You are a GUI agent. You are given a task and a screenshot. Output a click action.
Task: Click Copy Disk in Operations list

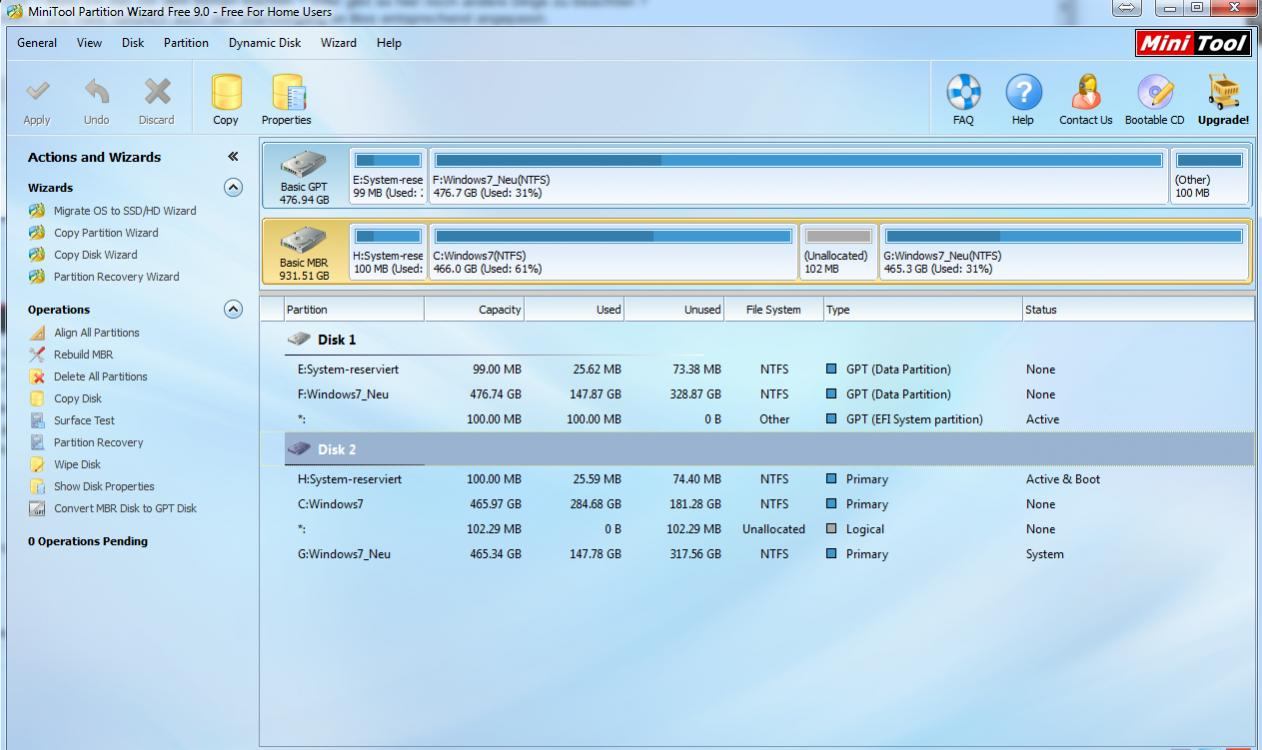coord(77,399)
